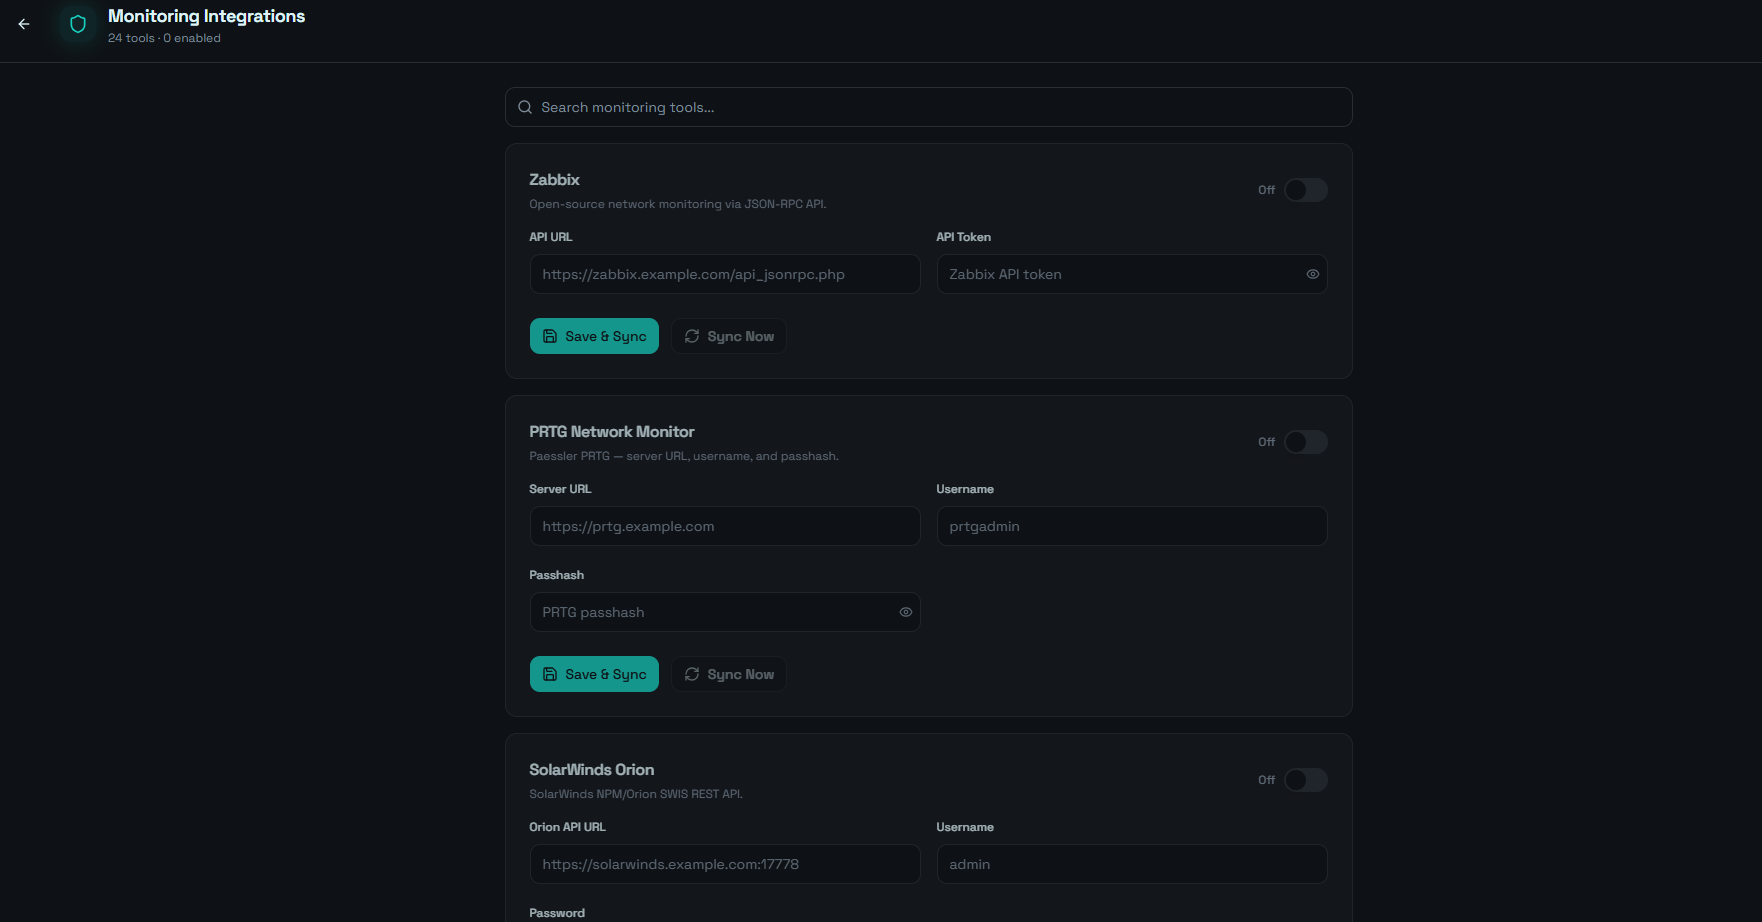Click the shield logo in the header
The image size is (1762, 922).
pos(78,24)
